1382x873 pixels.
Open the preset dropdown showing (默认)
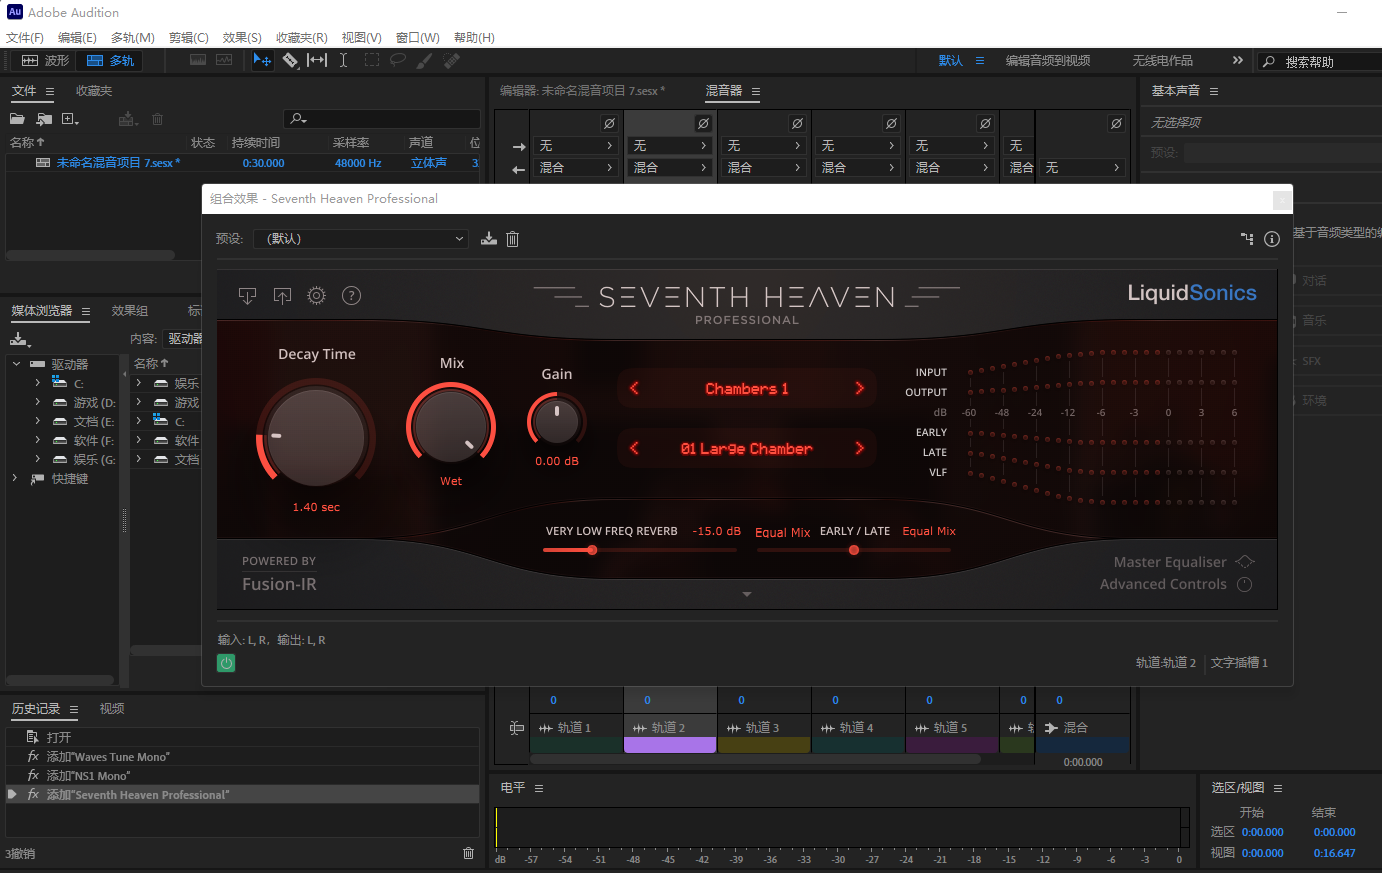[x=360, y=239]
